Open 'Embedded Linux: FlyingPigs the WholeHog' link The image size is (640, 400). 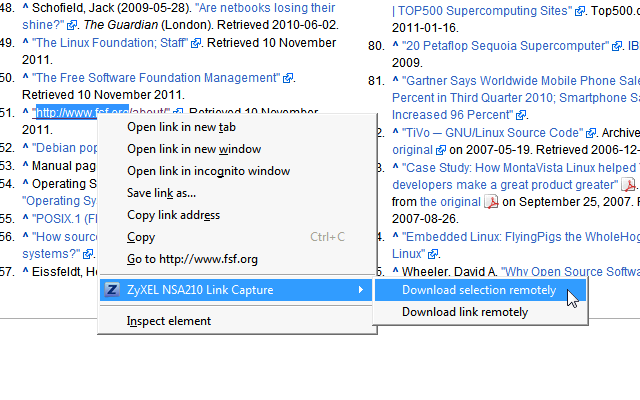[521, 237]
